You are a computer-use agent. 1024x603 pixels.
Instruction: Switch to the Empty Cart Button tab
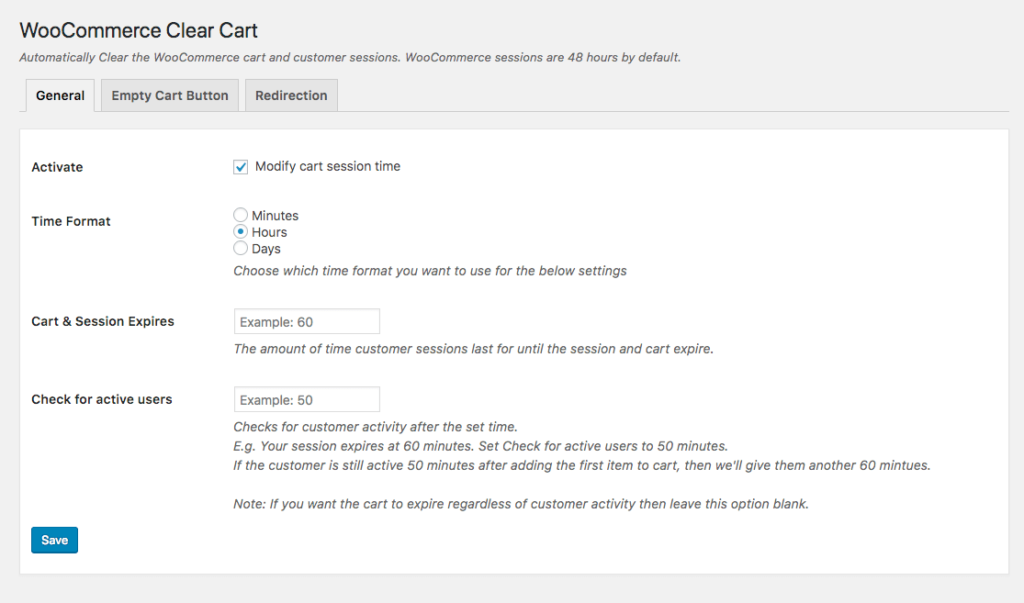[x=169, y=95]
